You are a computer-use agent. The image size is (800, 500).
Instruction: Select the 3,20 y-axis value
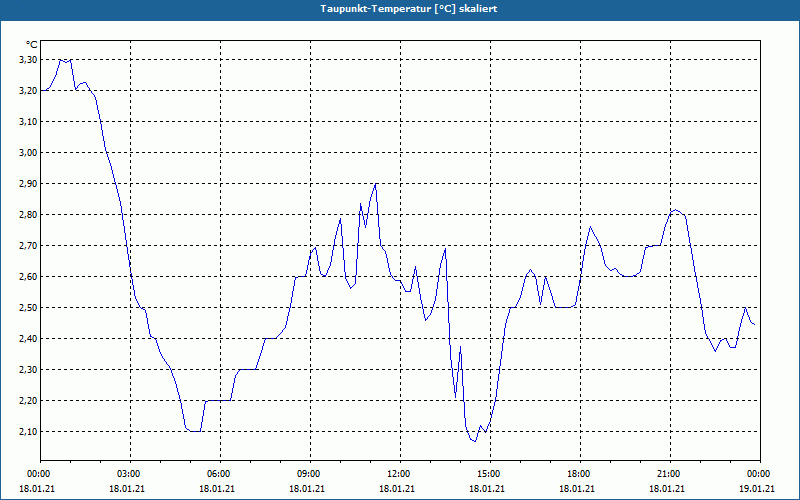tap(28, 91)
